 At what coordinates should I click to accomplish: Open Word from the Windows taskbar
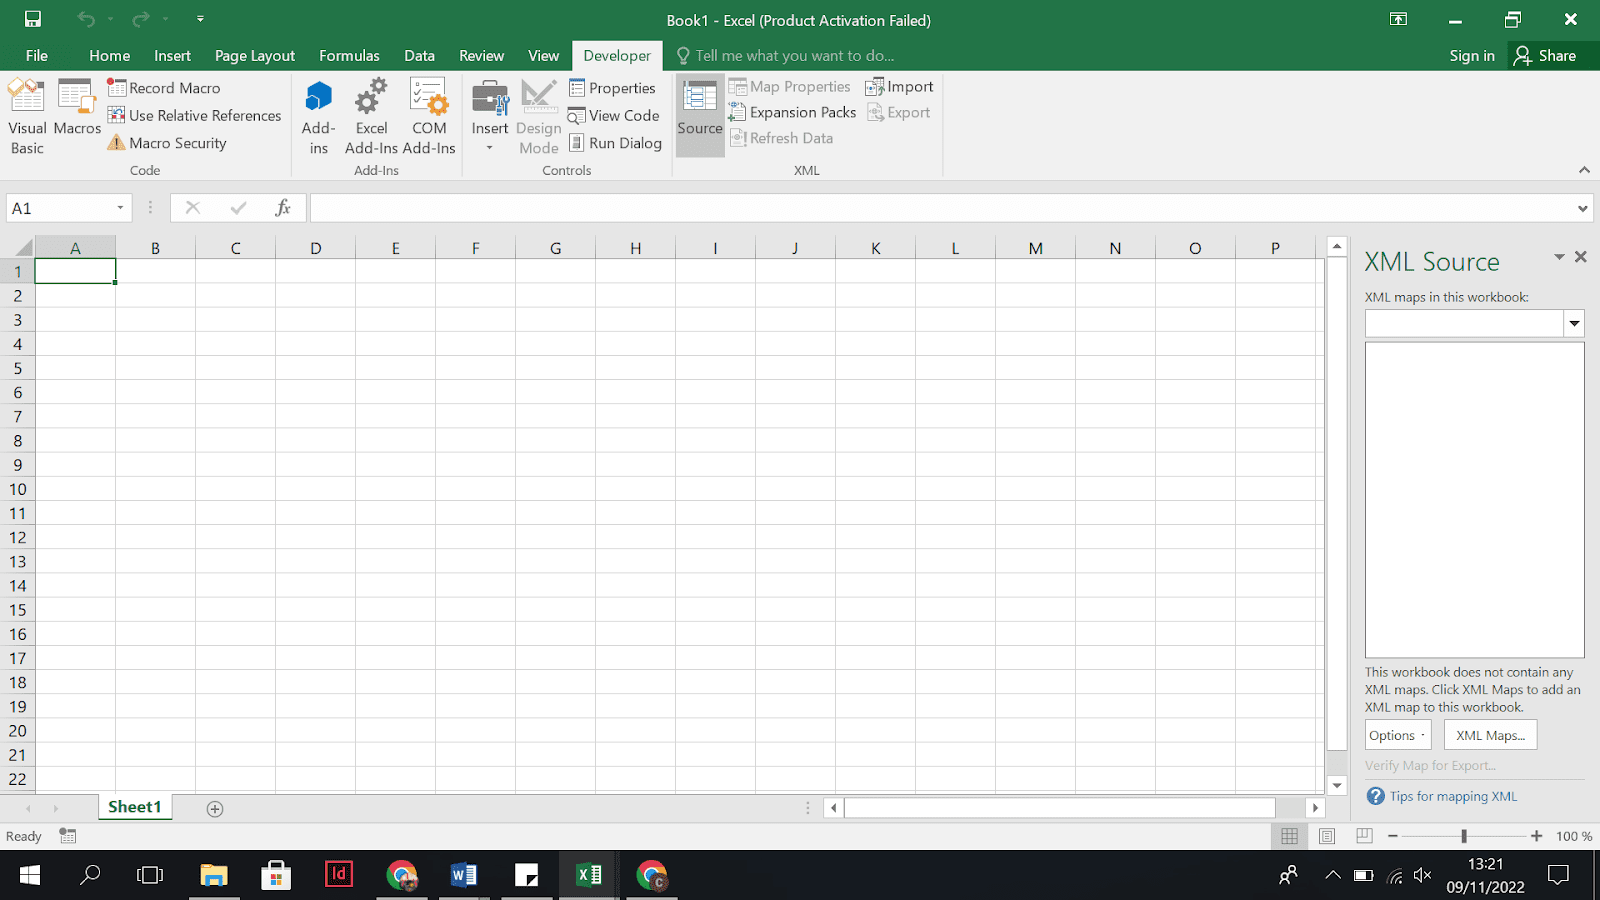(x=464, y=876)
